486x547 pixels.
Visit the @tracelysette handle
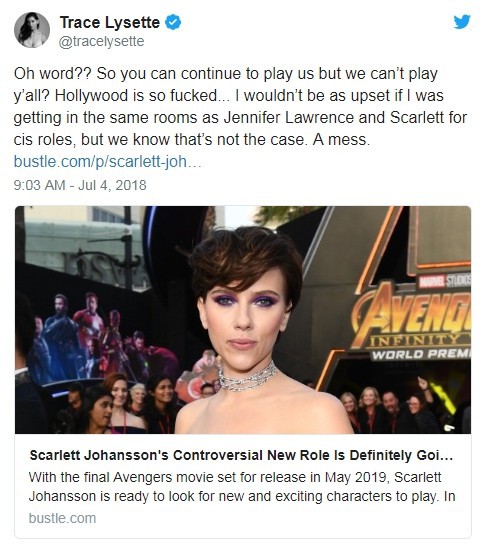pos(102,42)
